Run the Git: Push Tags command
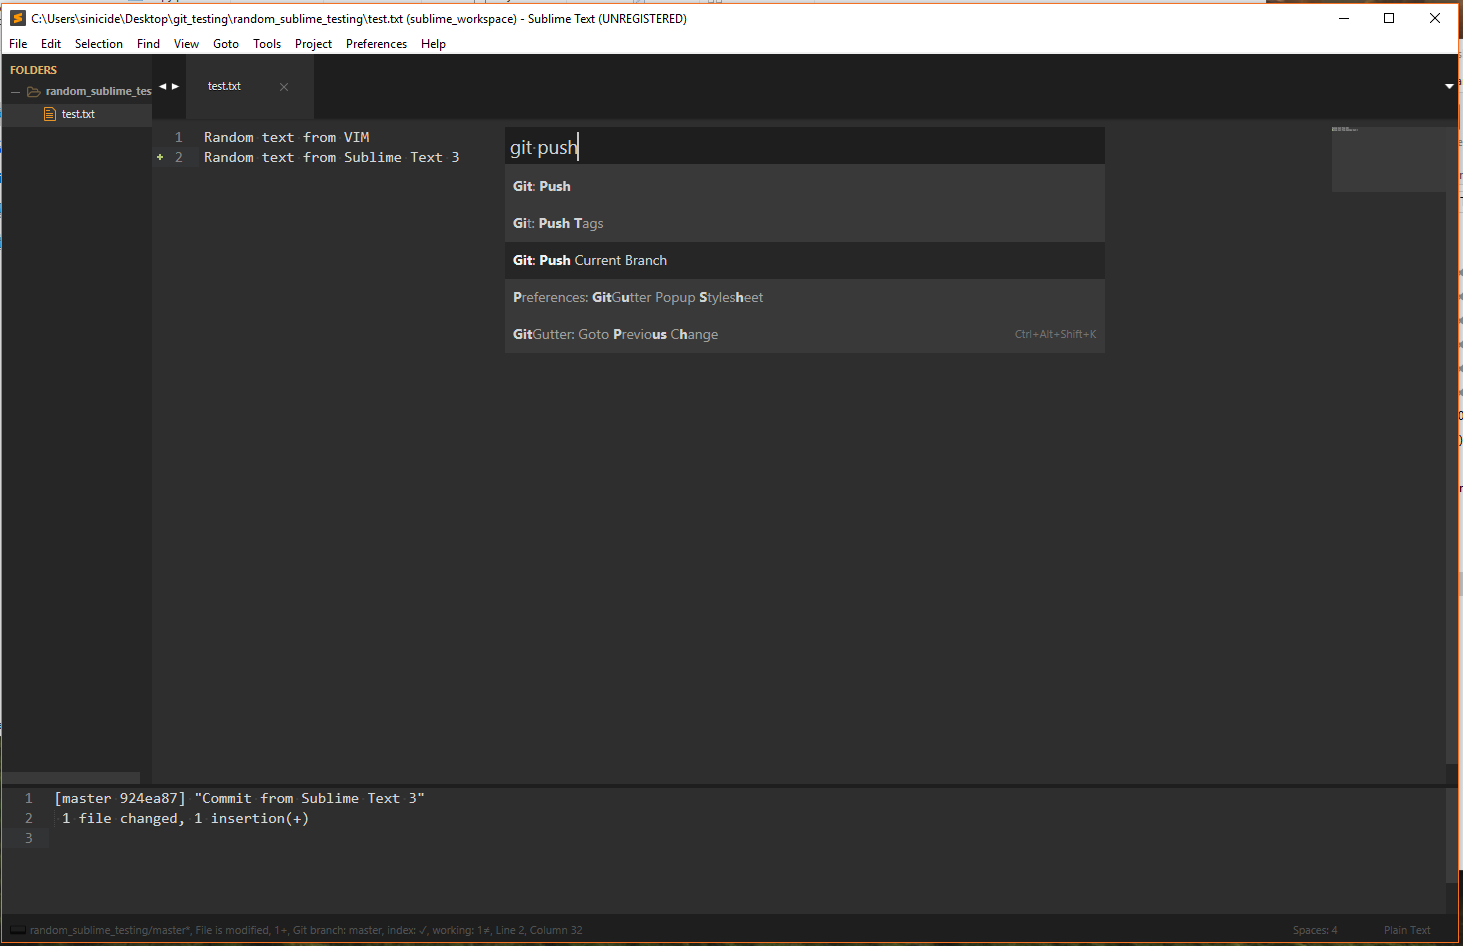 click(805, 223)
